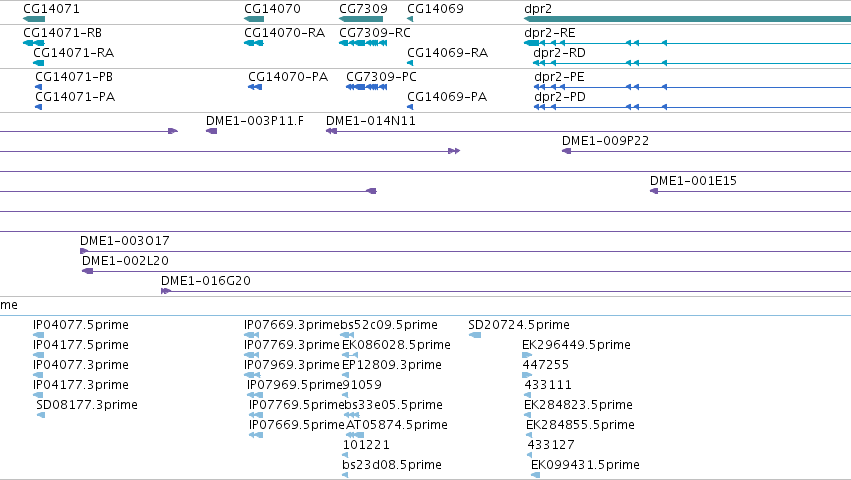
Task: Click the CG14070 gene label
Action: tap(272, 9)
